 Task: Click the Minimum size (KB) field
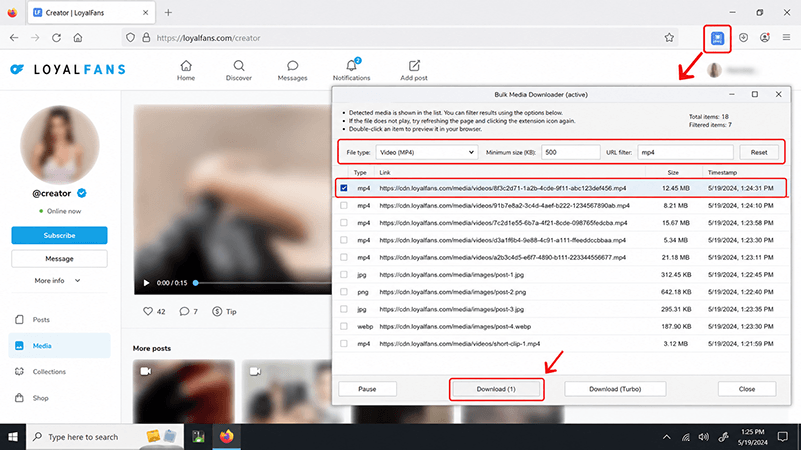click(x=571, y=152)
